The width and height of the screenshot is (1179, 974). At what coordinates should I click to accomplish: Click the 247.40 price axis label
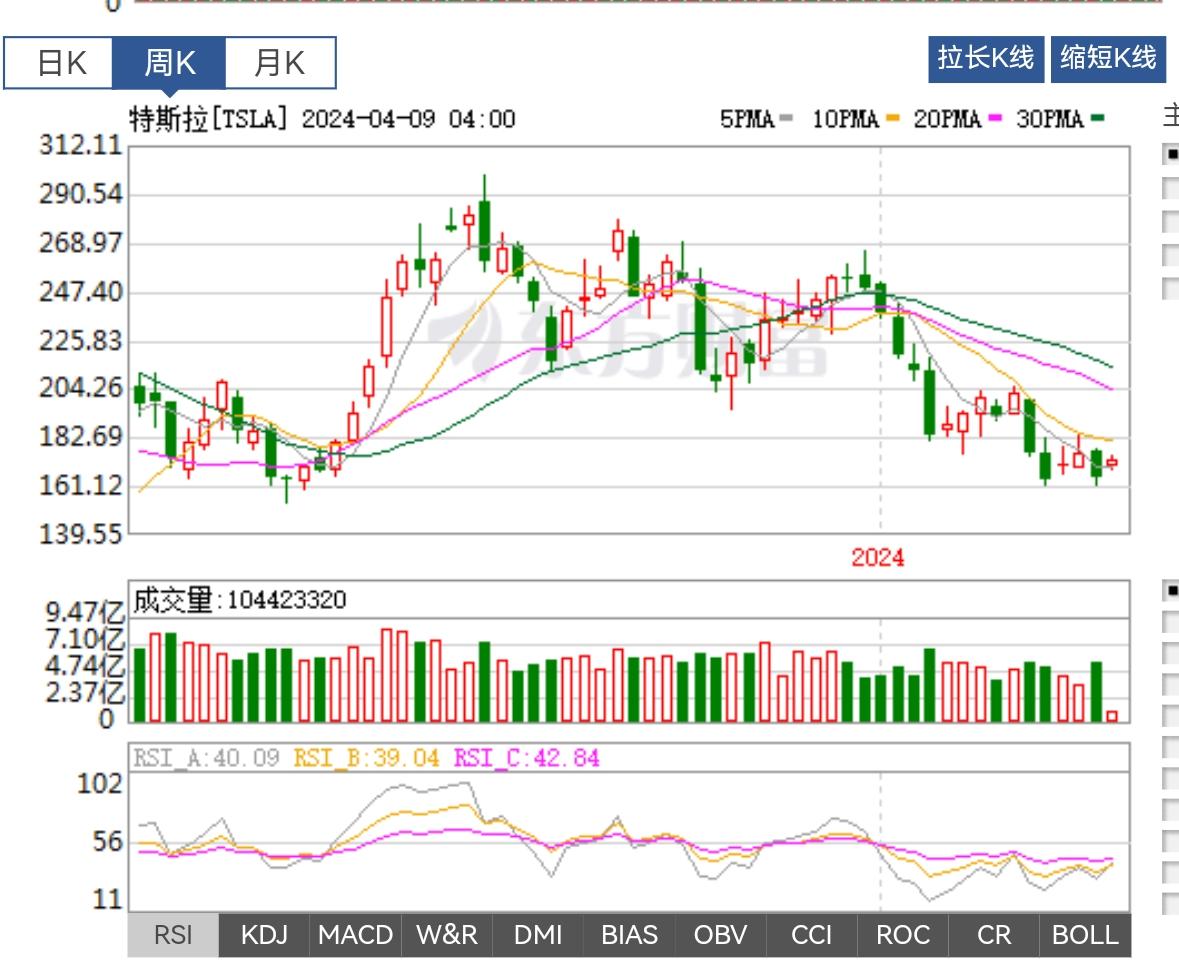point(80,292)
